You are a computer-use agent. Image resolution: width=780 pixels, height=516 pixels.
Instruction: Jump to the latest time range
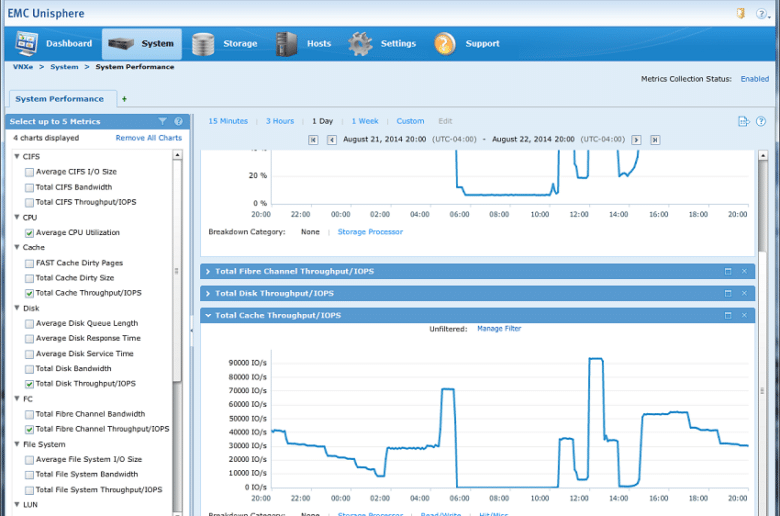655,140
